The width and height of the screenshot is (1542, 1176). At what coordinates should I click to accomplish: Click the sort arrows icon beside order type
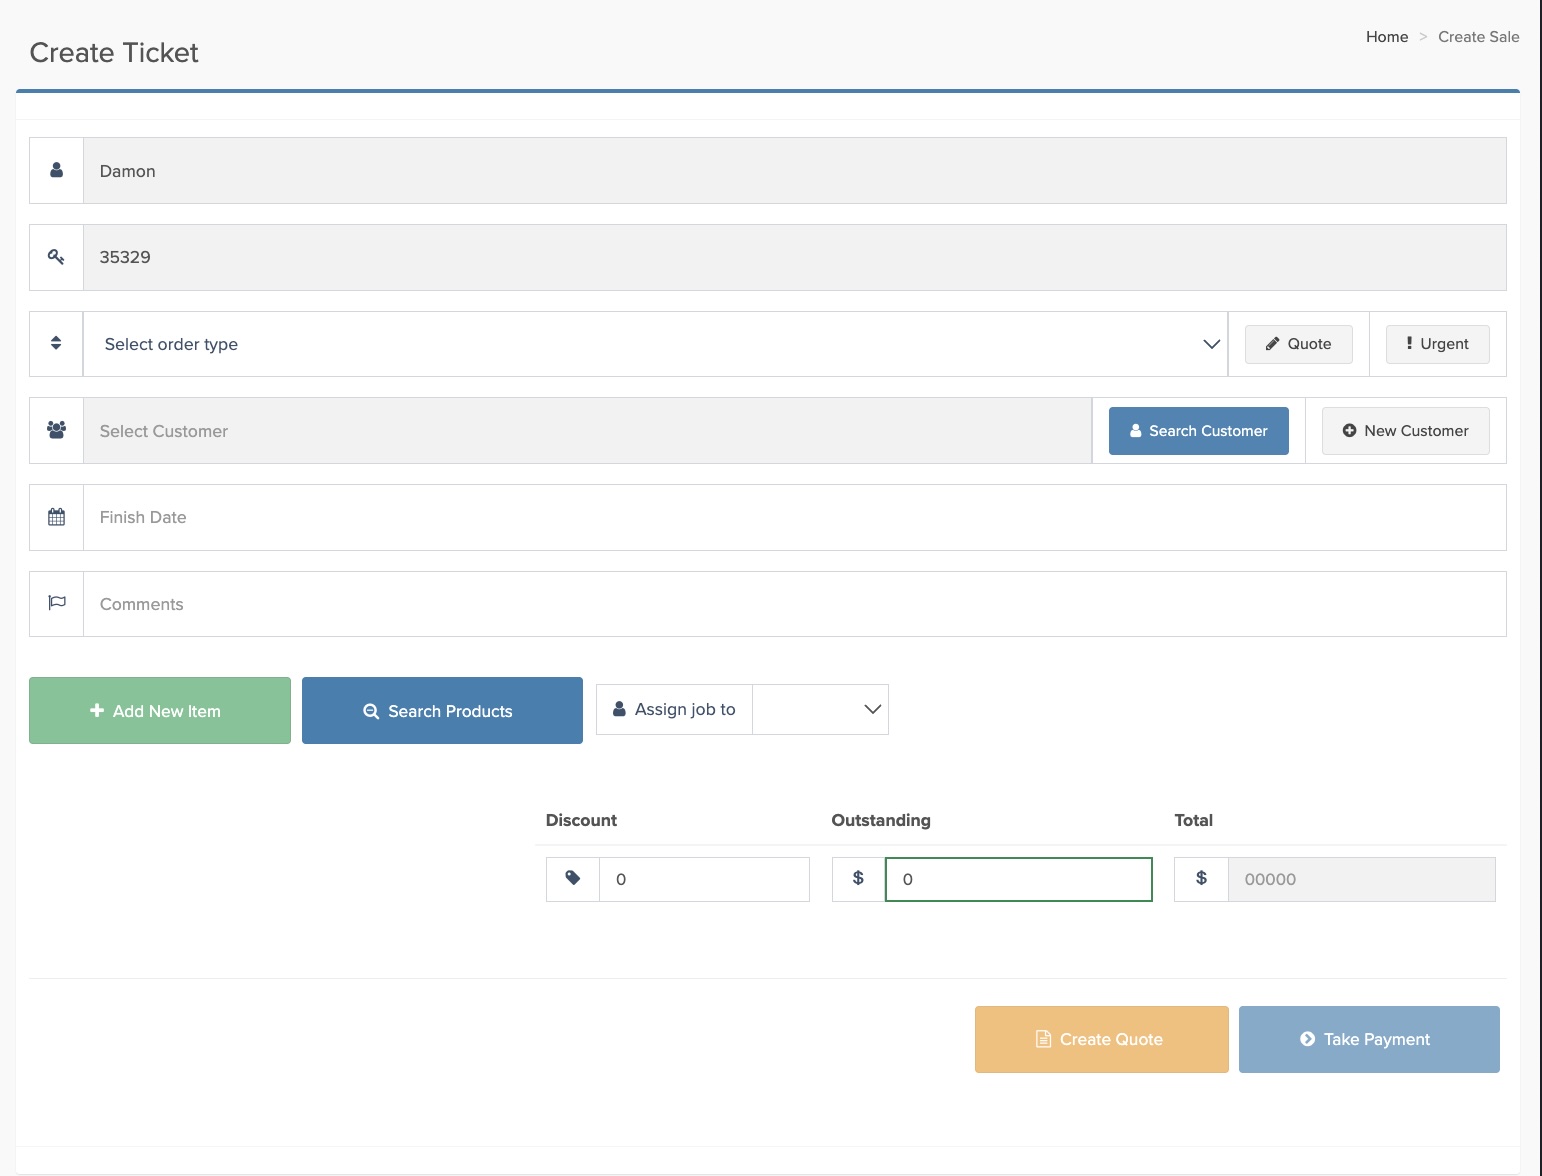point(56,343)
